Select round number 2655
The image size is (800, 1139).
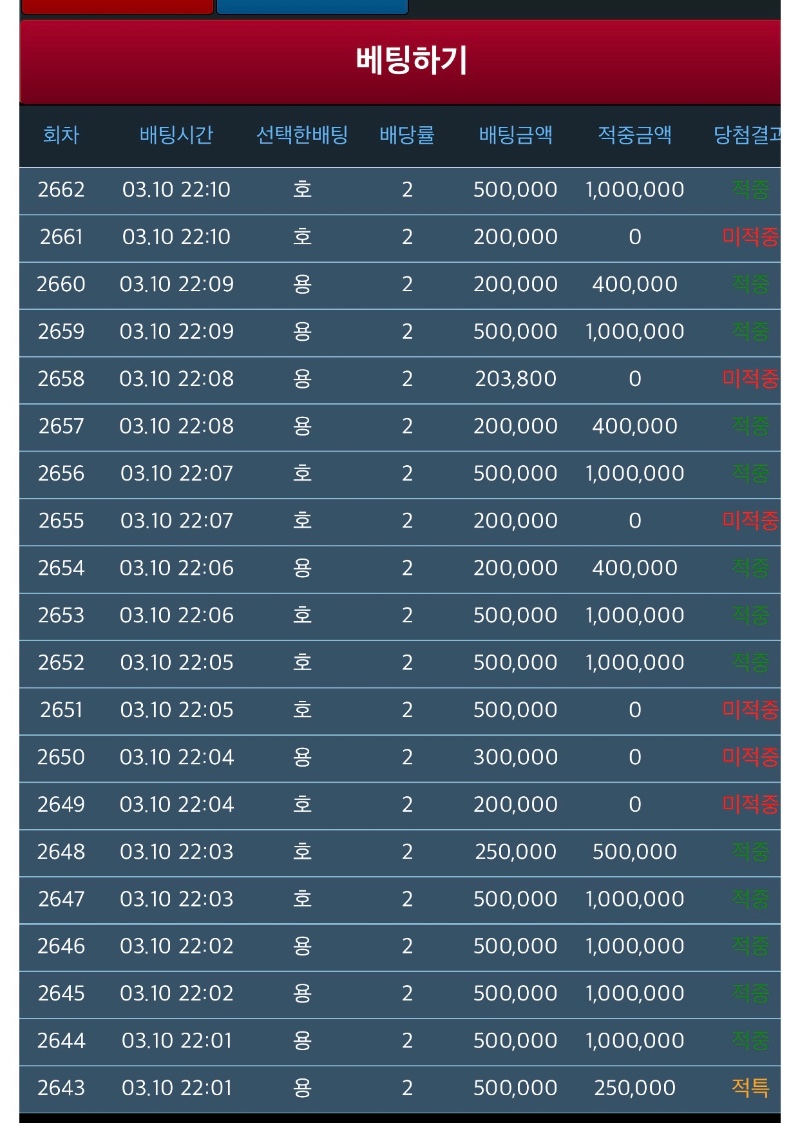coord(61,521)
